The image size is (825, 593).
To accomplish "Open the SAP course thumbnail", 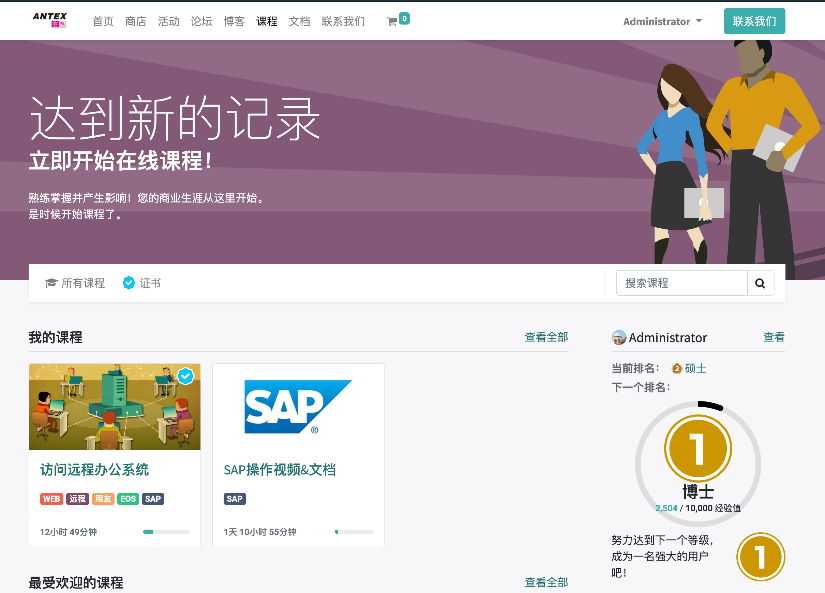I will (x=298, y=406).
